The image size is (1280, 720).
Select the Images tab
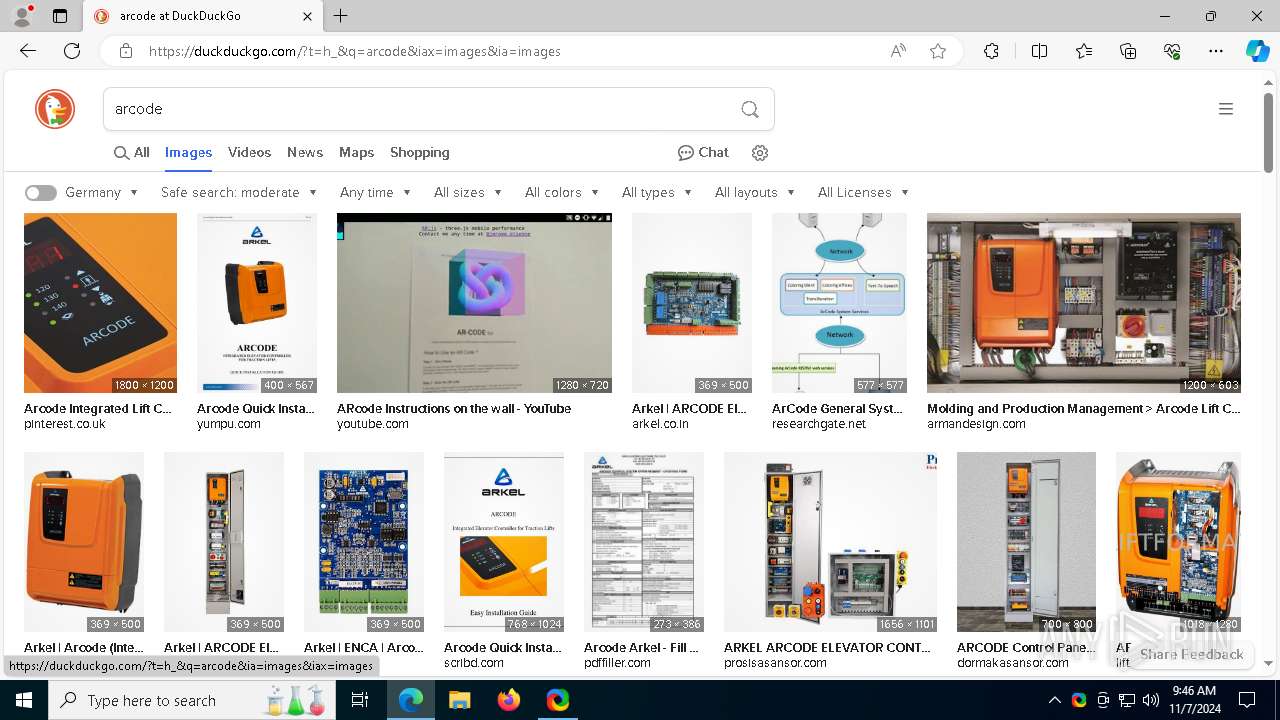188,153
